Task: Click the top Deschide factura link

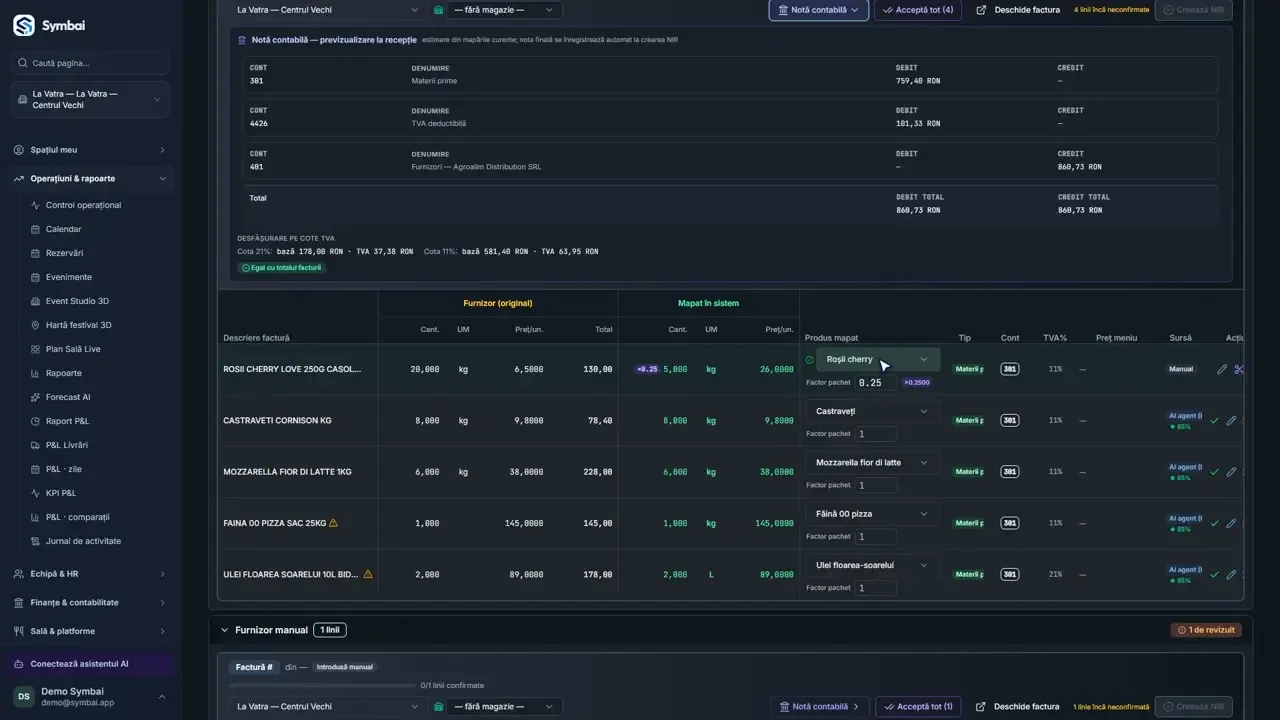Action: tap(1018, 10)
